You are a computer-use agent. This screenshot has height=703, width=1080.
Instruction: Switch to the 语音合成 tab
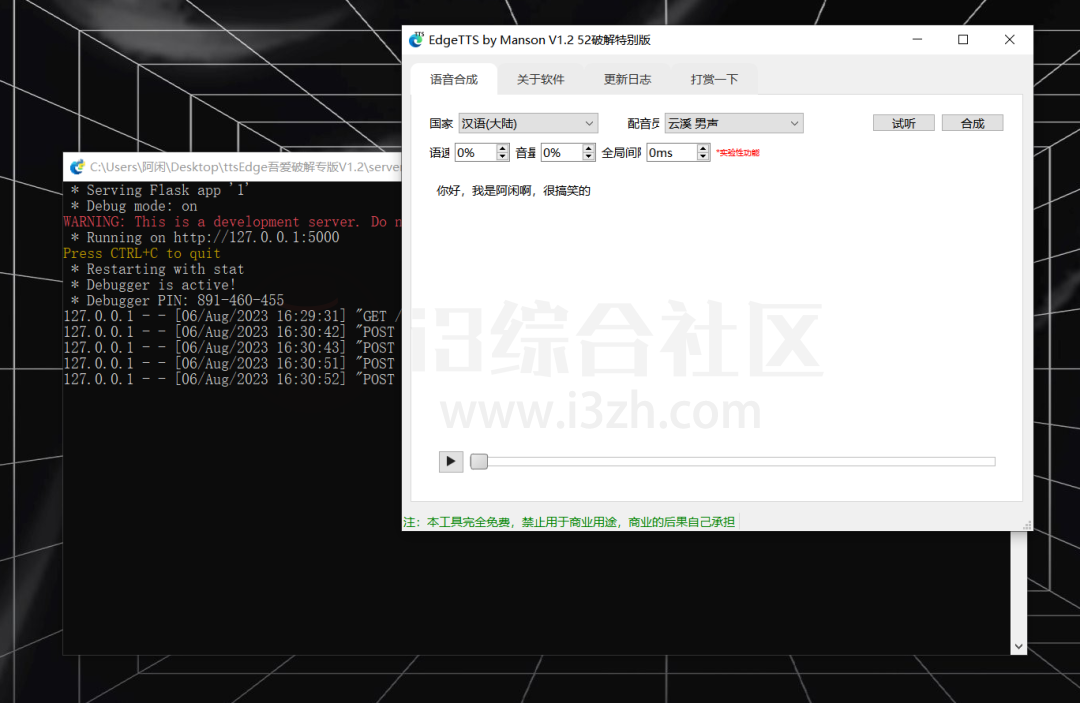454,79
